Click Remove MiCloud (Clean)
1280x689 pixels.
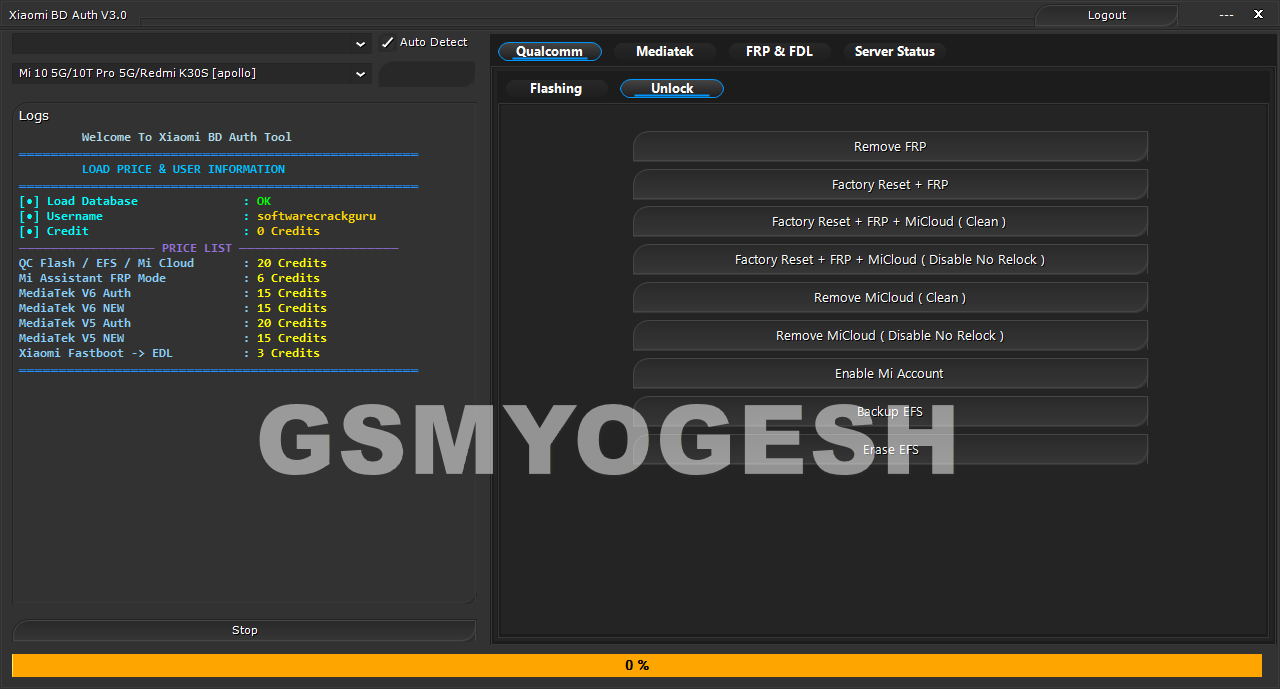click(x=890, y=298)
